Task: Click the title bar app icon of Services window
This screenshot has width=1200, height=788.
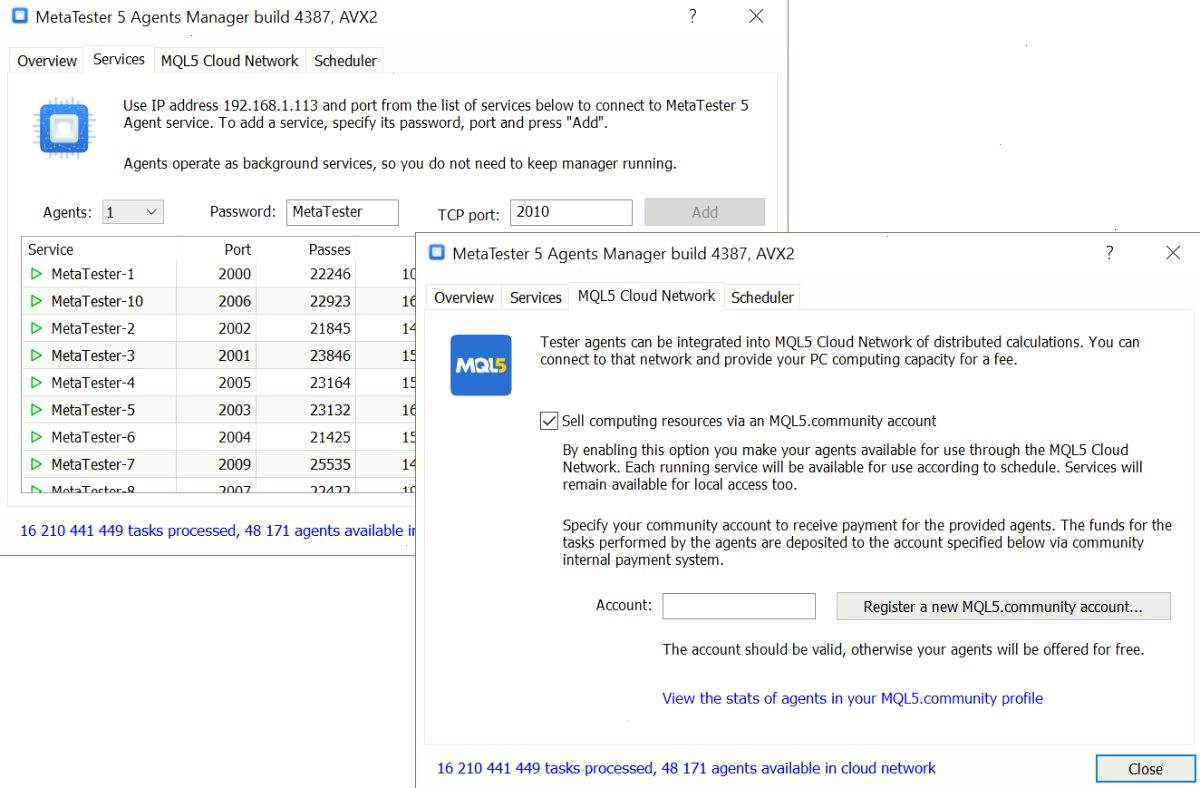Action: tap(19, 16)
